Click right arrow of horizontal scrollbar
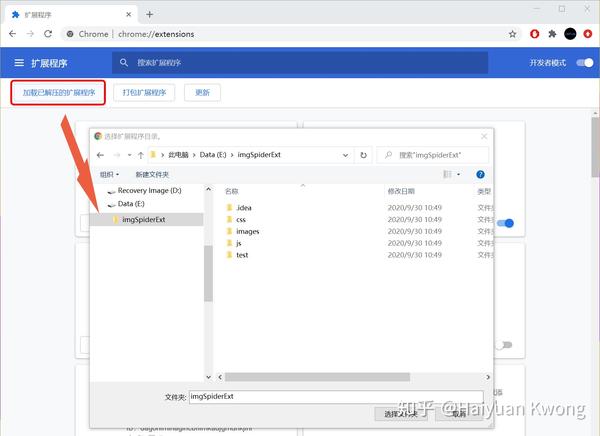 (x=488, y=377)
